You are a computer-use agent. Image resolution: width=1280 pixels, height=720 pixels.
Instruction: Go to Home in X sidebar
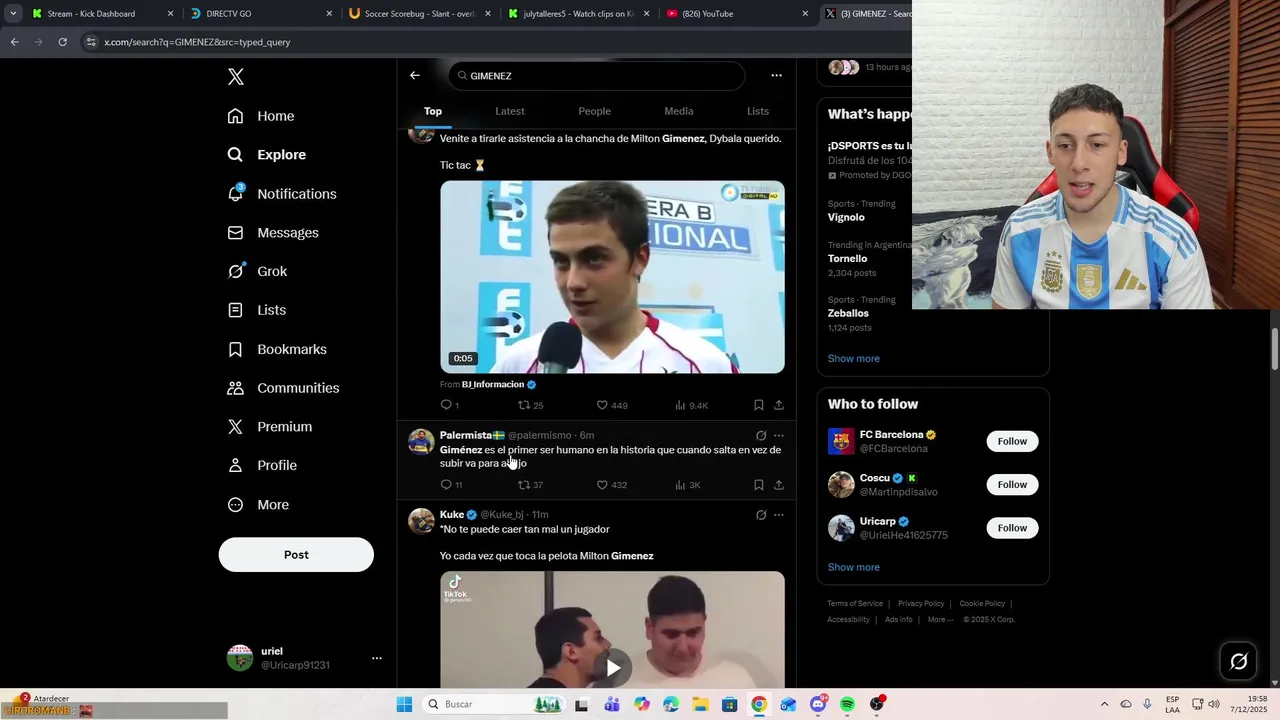[x=261, y=116]
